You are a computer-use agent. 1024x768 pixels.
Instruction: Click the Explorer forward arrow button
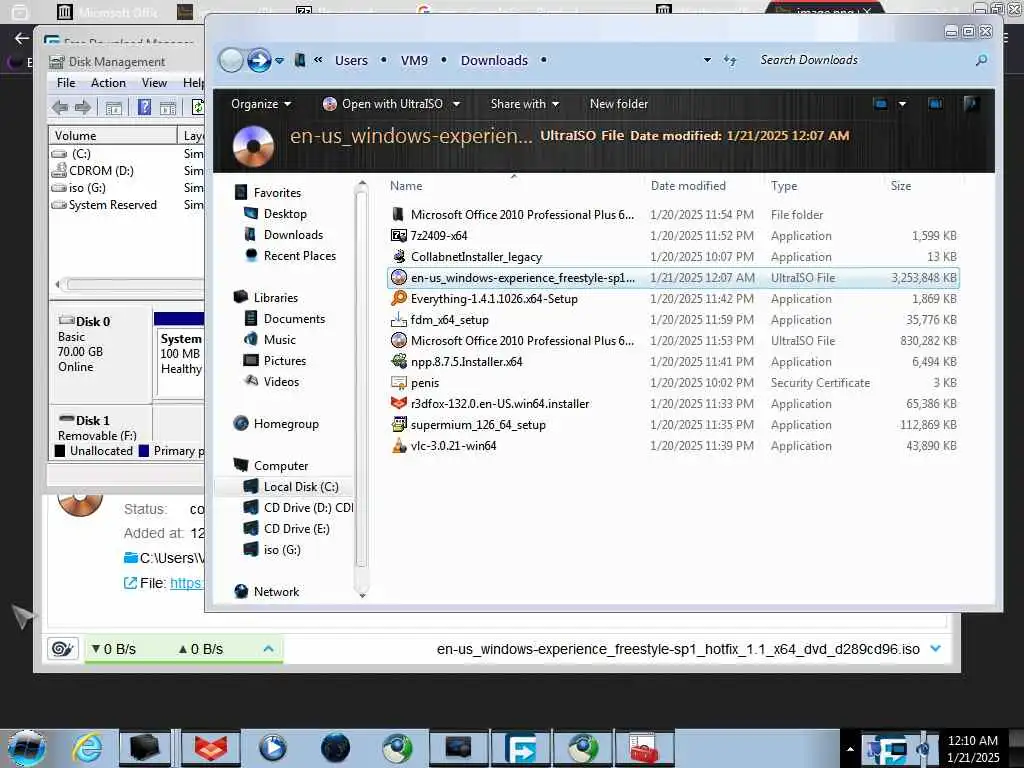259,61
